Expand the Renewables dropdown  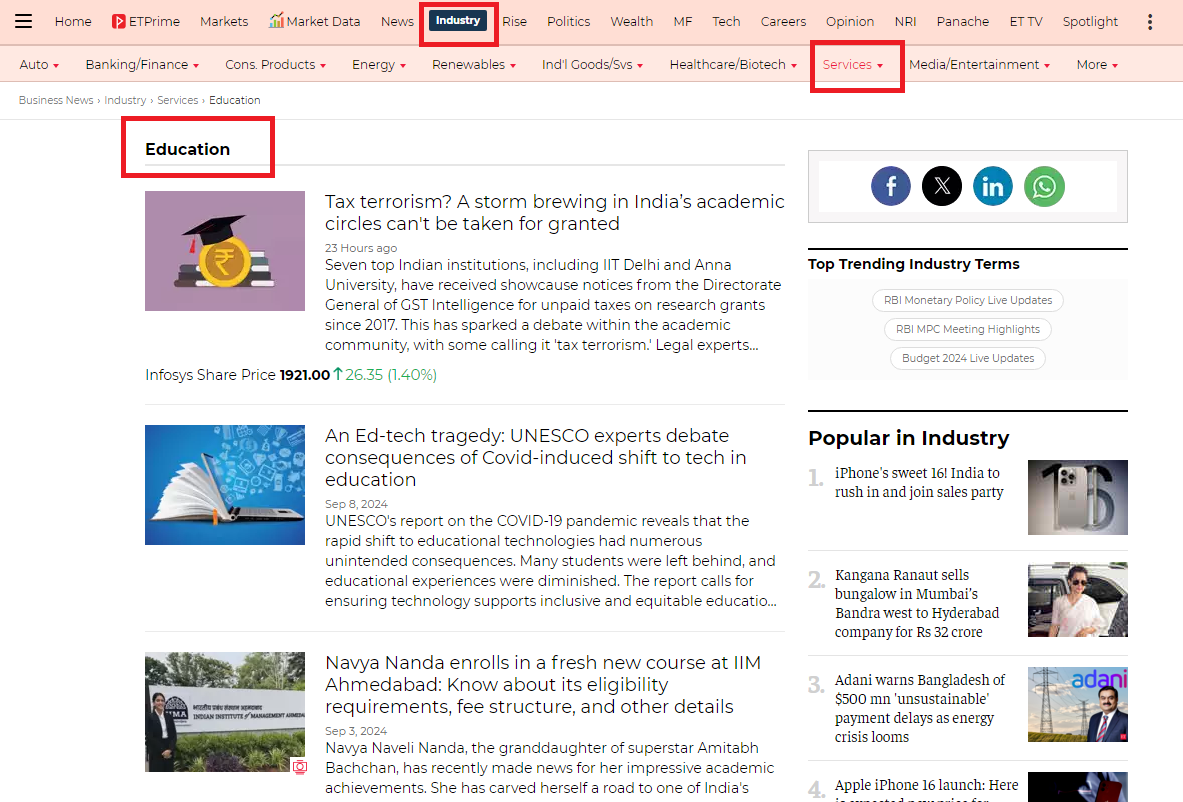click(474, 65)
